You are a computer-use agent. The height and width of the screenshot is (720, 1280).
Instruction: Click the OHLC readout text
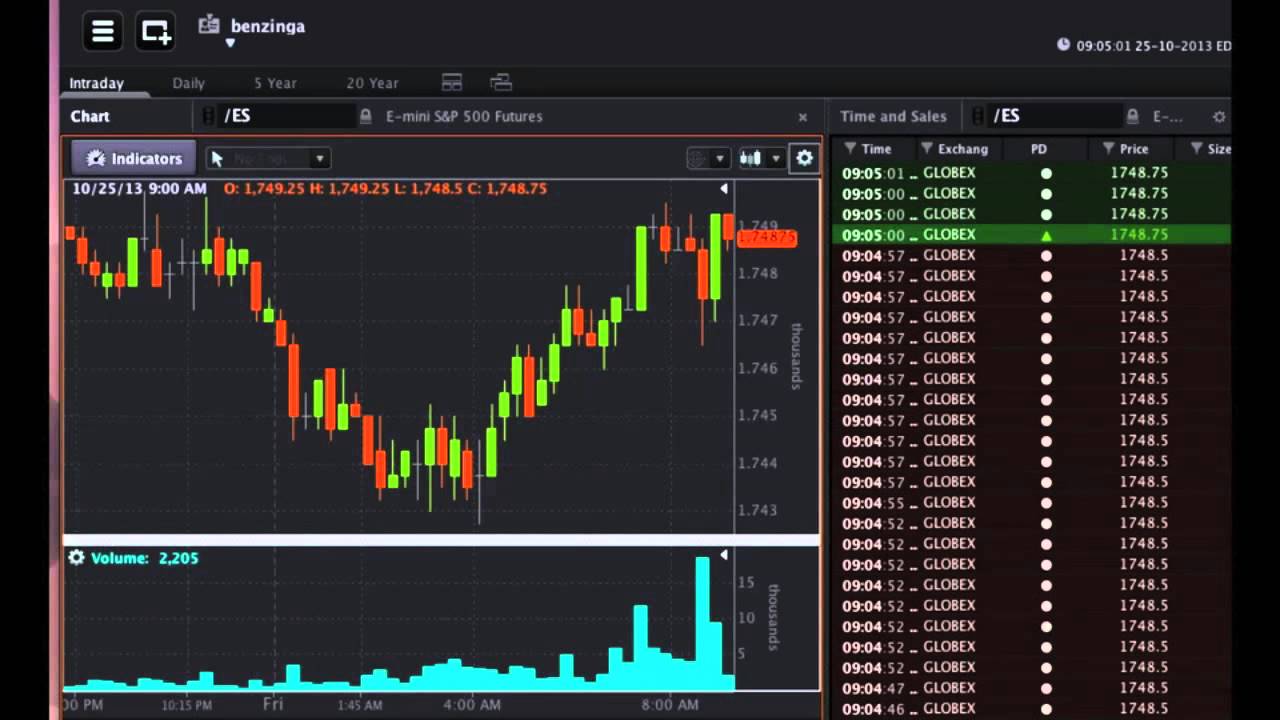385,188
